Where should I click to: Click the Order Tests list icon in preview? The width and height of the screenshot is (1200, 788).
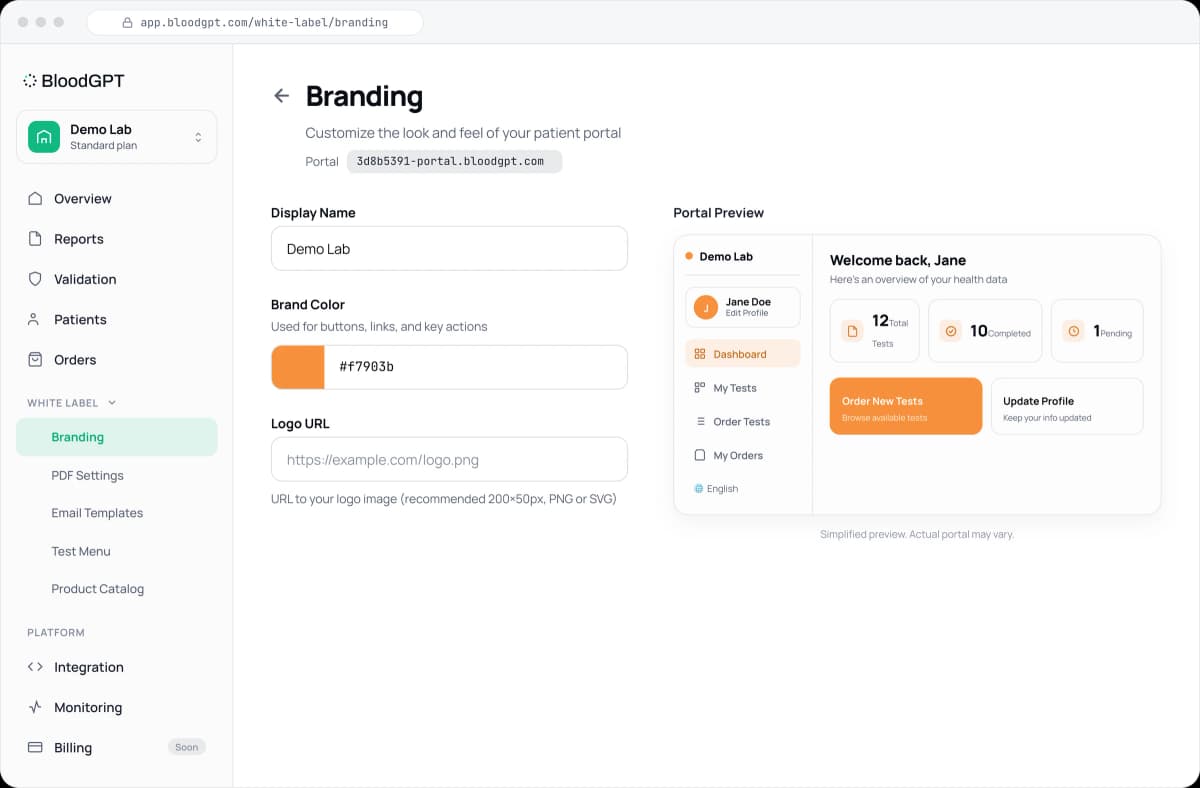[x=700, y=422]
